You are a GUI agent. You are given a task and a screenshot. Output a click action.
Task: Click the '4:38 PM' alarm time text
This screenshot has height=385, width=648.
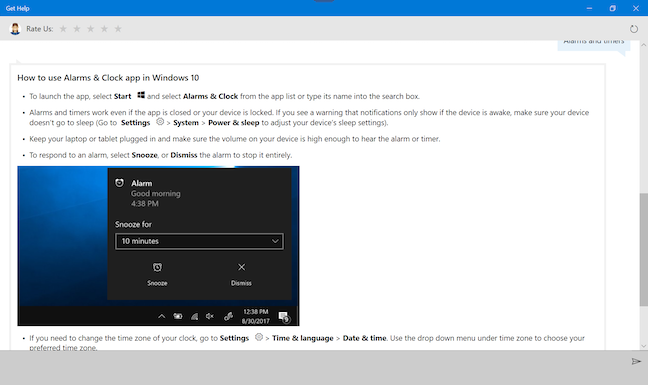(x=145, y=204)
